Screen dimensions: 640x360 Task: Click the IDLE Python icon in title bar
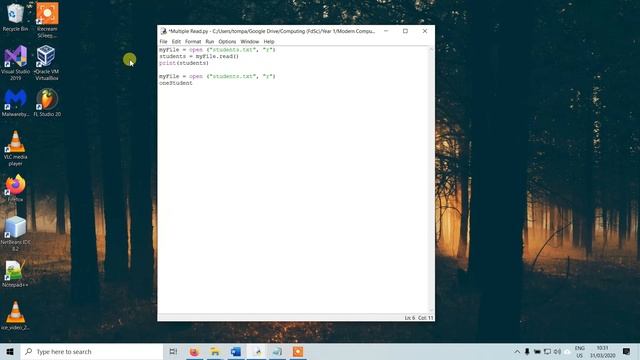point(163,31)
